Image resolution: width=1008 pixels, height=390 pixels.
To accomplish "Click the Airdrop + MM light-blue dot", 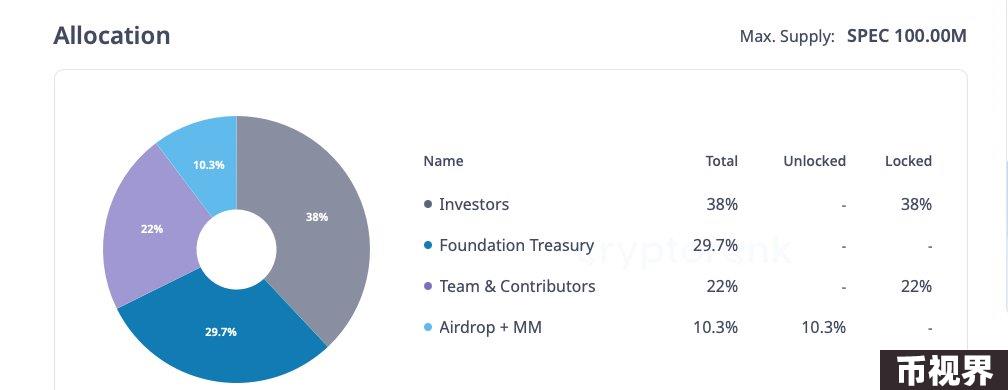I will pyautogui.click(x=428, y=328).
